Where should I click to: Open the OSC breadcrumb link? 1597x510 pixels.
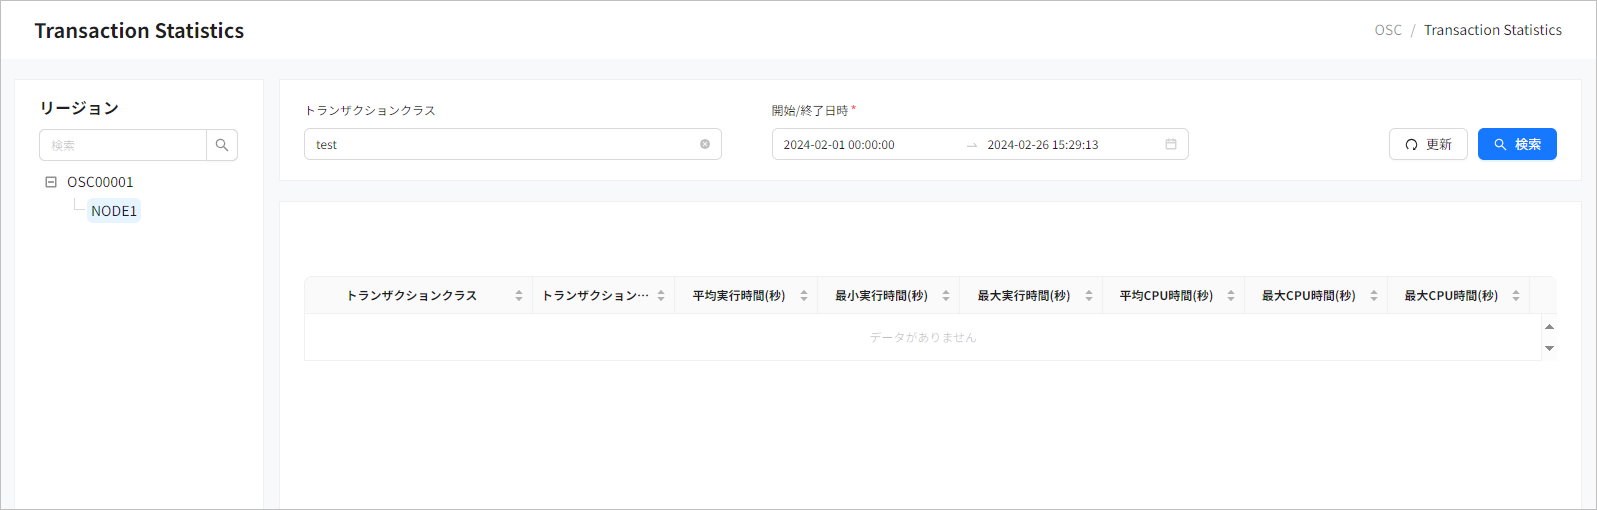pyautogui.click(x=1387, y=30)
